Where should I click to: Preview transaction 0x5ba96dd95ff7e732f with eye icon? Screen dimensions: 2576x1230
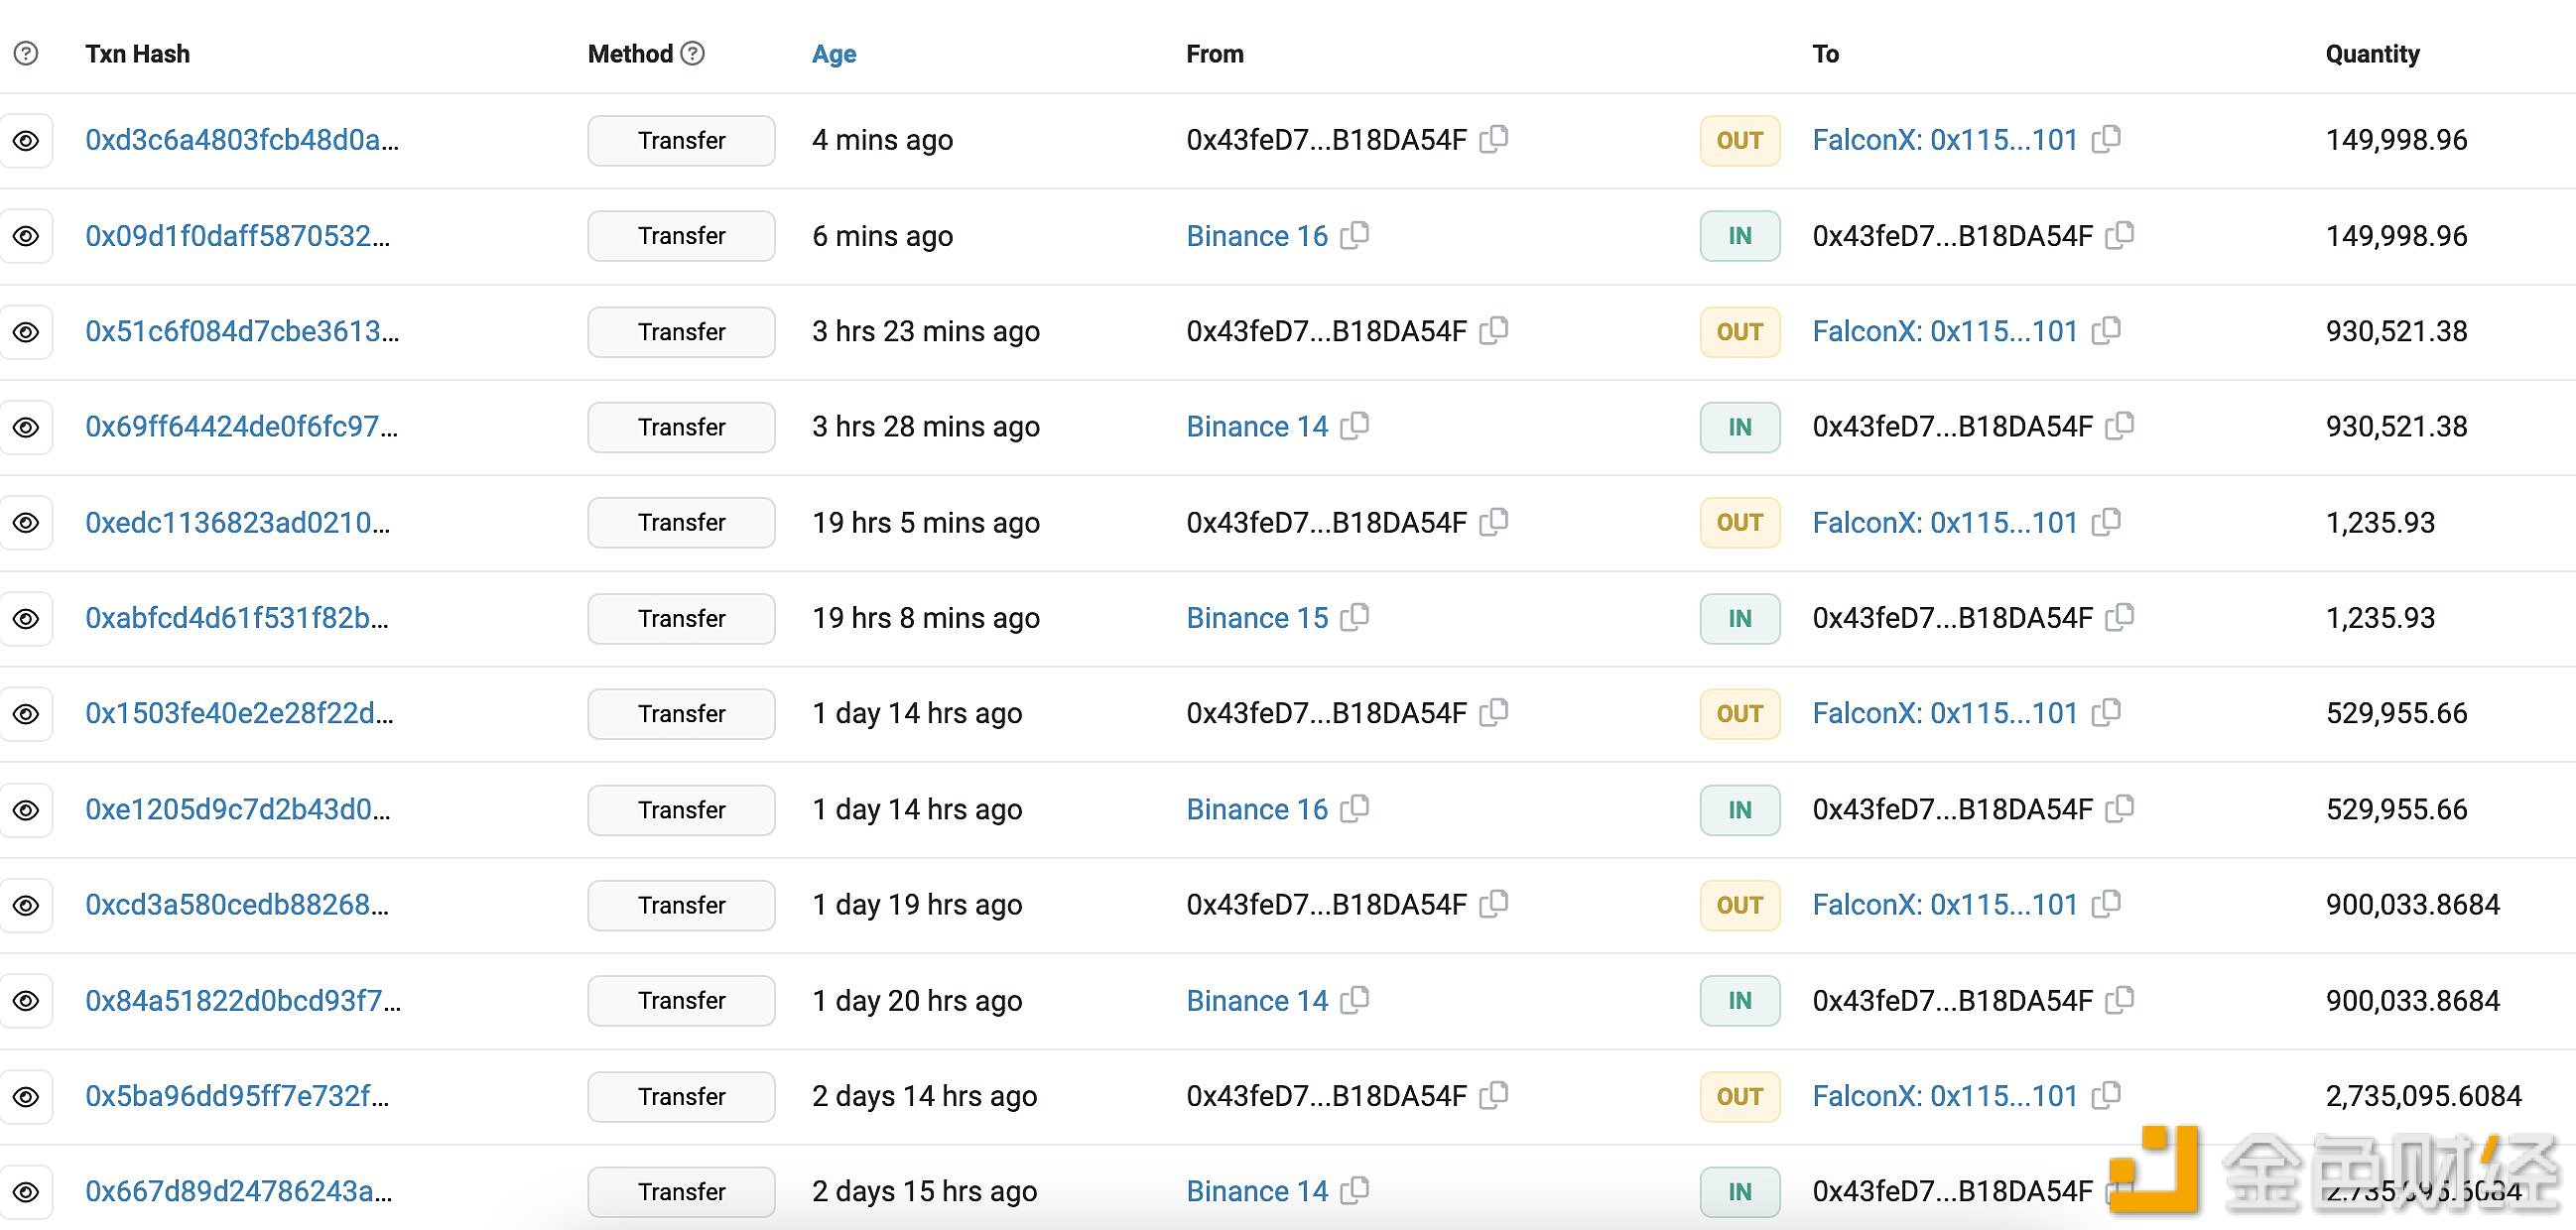click(x=26, y=1097)
